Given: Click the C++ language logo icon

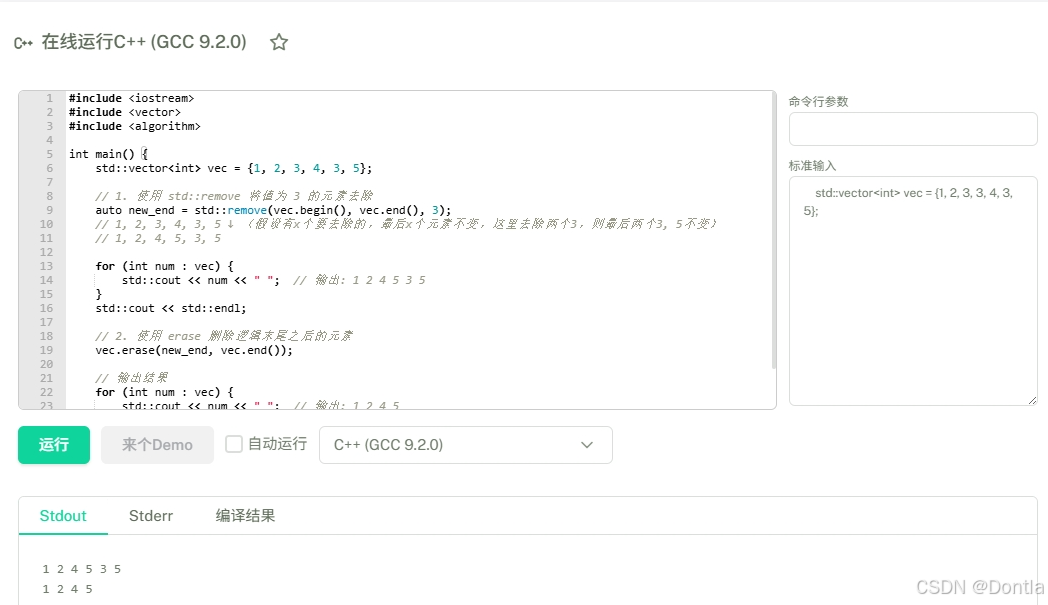Looking at the screenshot, I should [23, 43].
